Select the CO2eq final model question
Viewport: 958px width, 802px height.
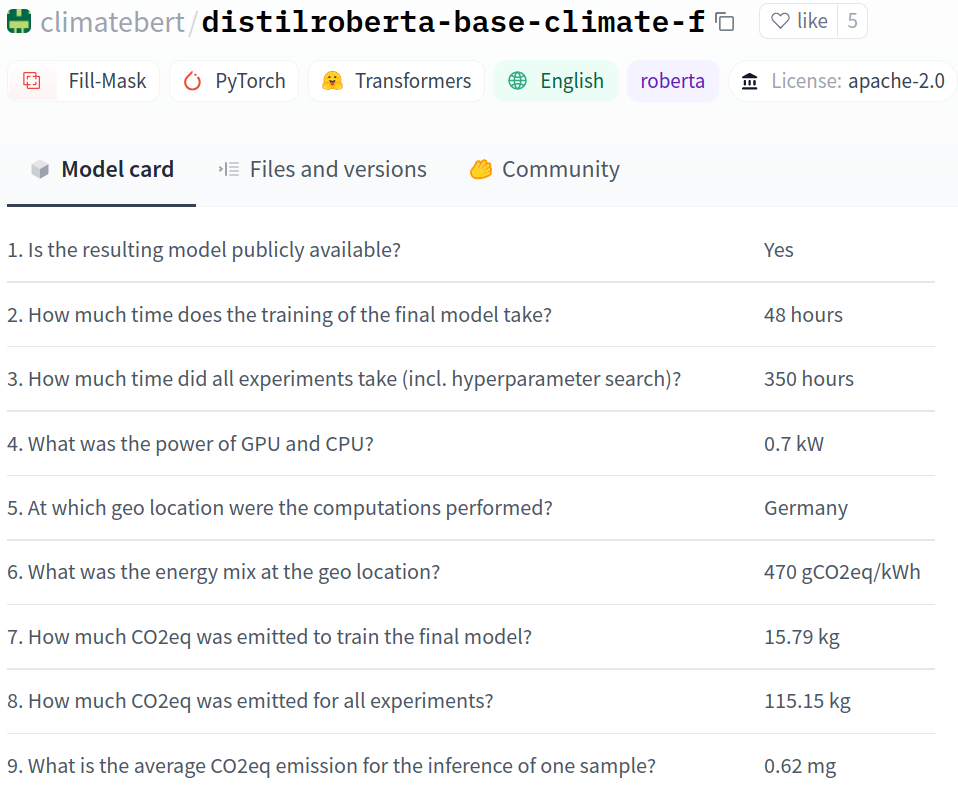pyautogui.click(x=269, y=636)
